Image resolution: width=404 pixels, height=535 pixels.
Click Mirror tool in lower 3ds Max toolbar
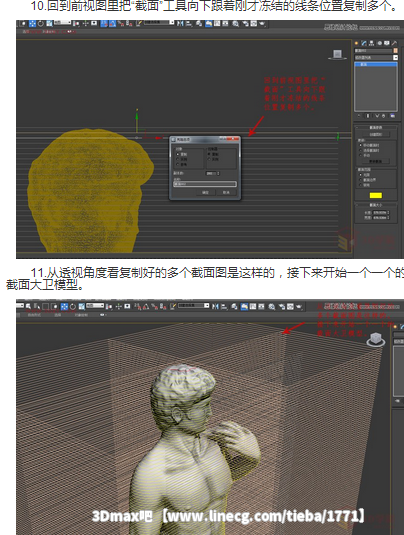coord(215,306)
